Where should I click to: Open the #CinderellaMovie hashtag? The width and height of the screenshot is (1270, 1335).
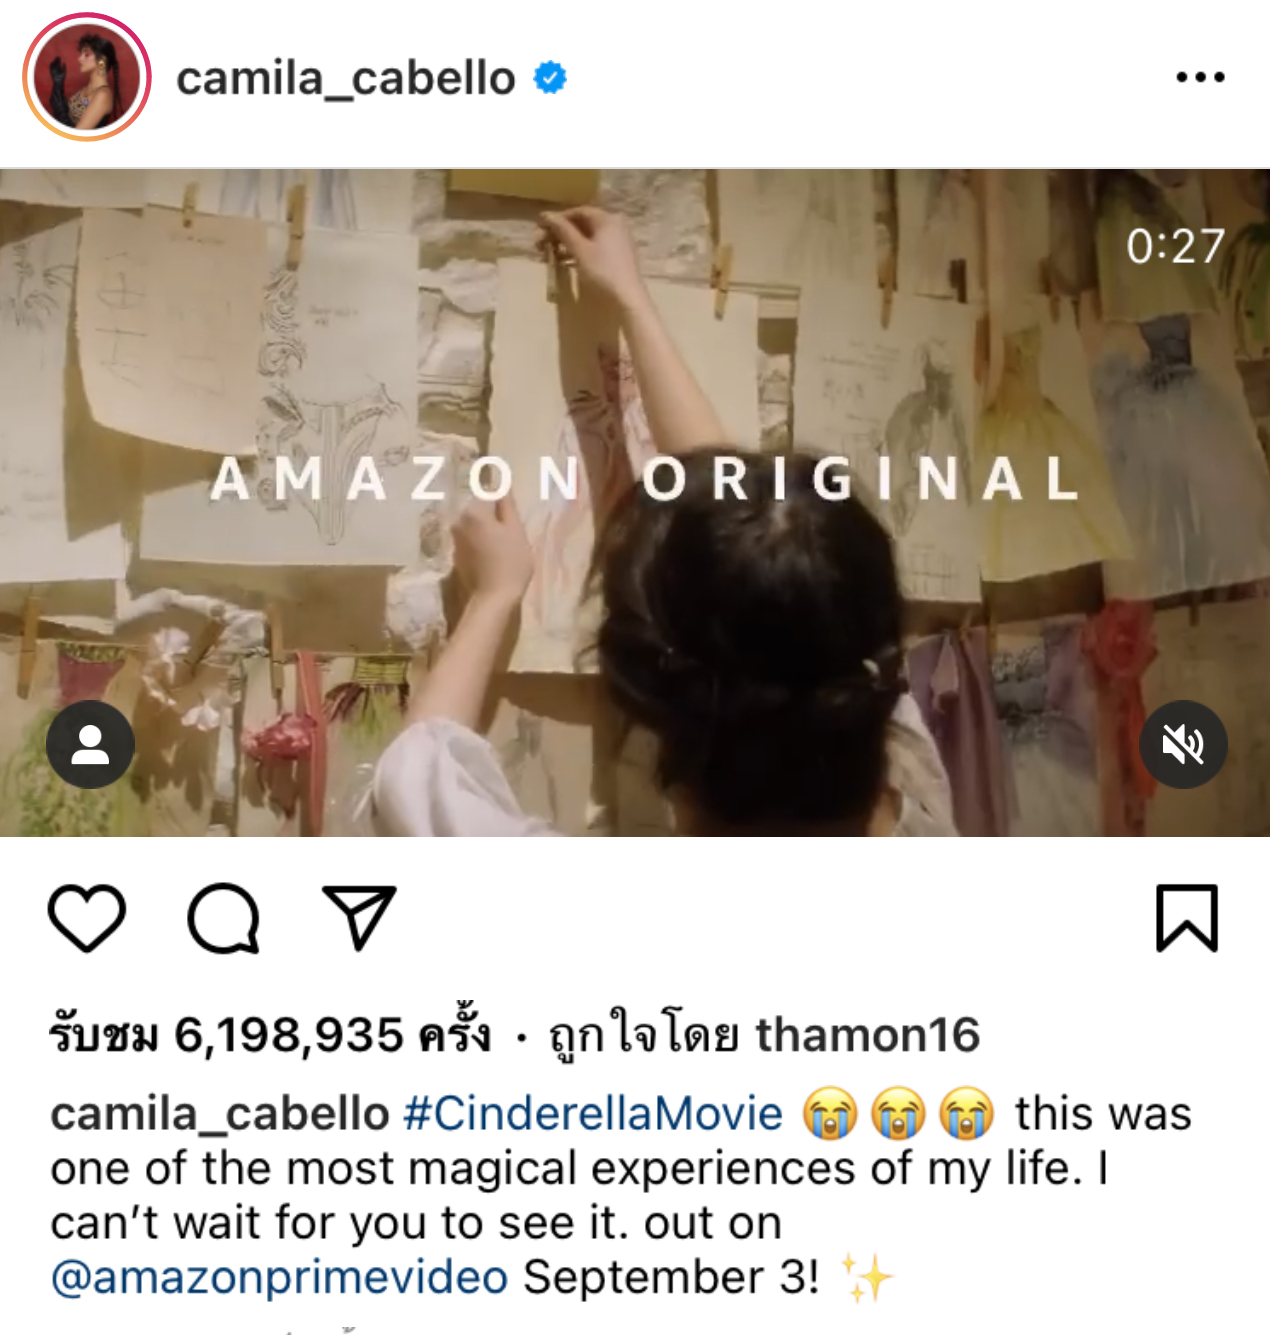(593, 1114)
